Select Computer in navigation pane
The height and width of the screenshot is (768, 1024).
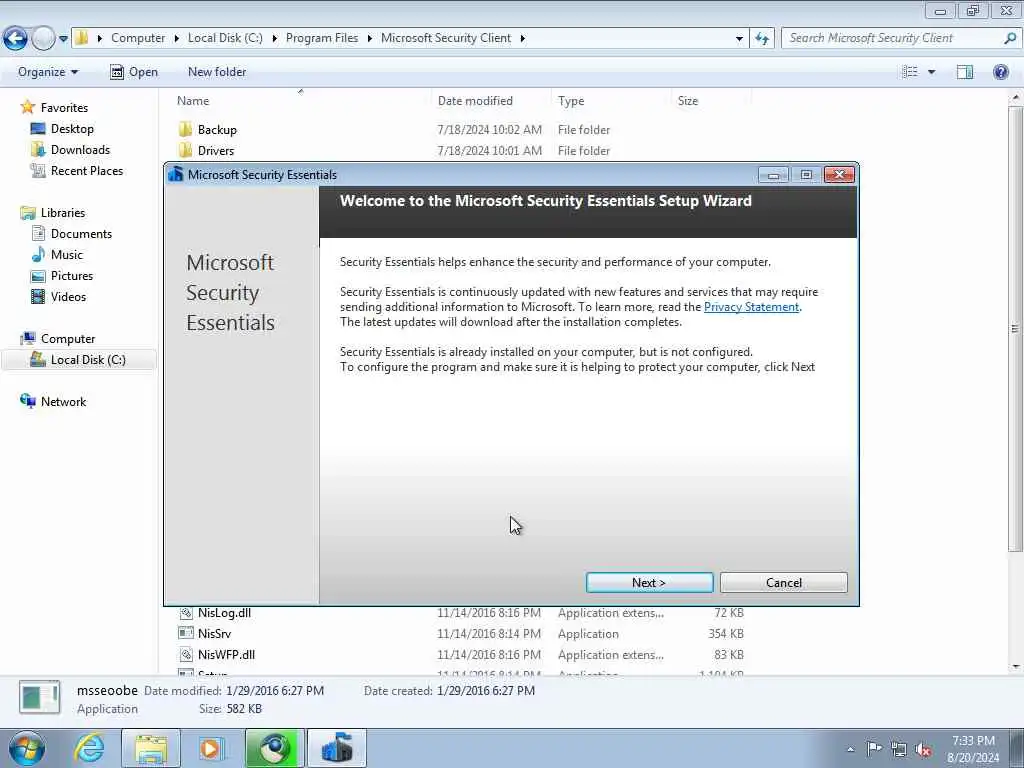pos(68,339)
